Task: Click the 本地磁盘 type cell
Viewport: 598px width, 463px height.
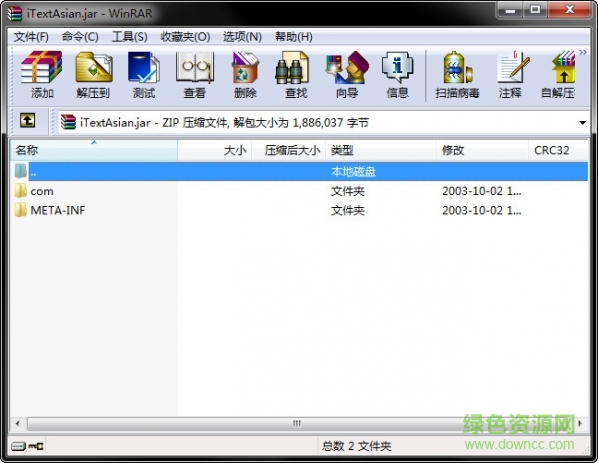Action: [353, 172]
